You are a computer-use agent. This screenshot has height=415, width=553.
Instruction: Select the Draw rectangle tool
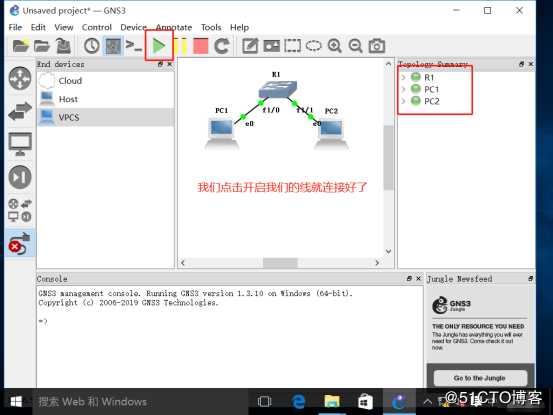(x=292, y=46)
